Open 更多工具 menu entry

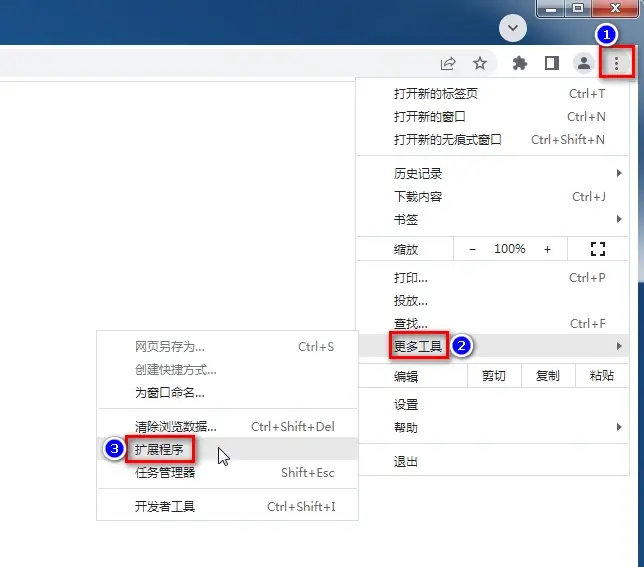418,347
